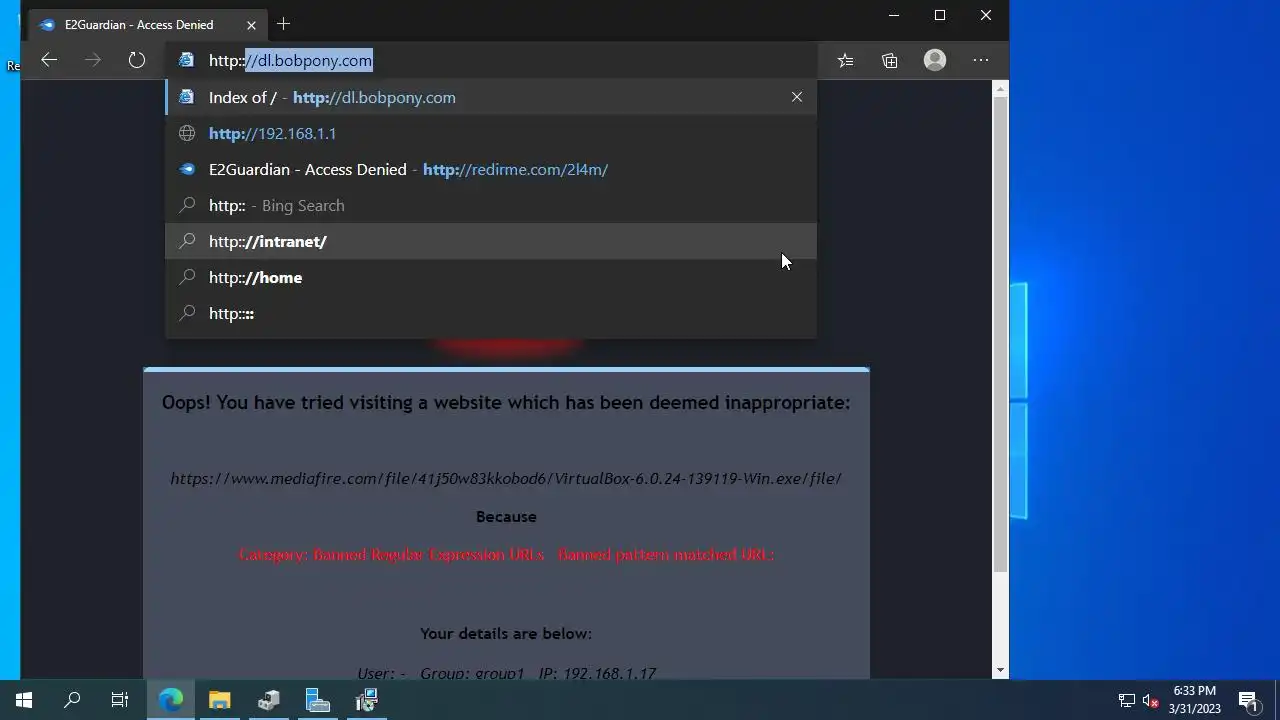Click Microsoft Edge icon in taskbar
Image resolution: width=1280 pixels, height=720 pixels.
coord(171,700)
